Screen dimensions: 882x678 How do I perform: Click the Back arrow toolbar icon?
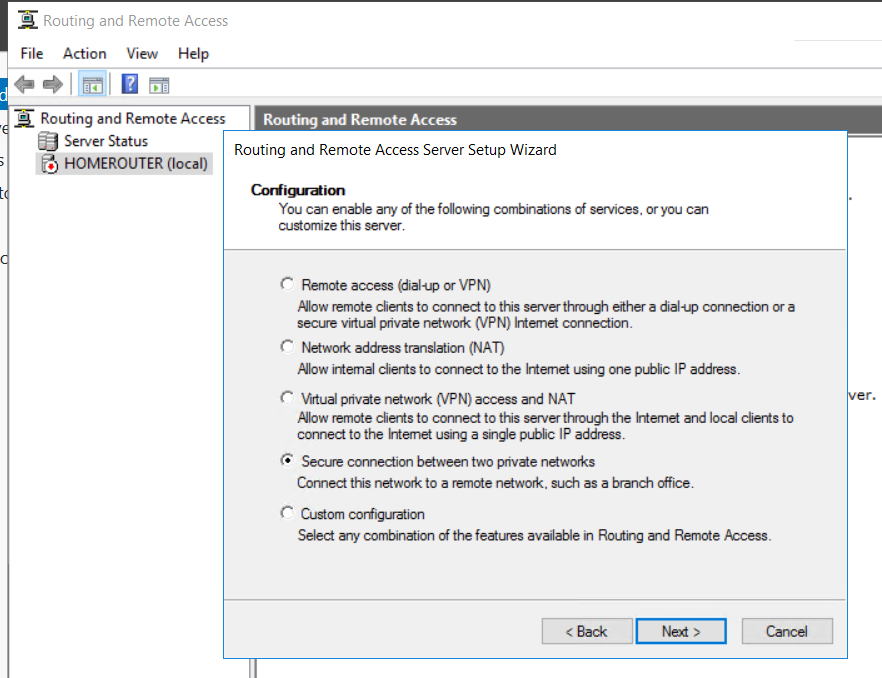pos(25,85)
